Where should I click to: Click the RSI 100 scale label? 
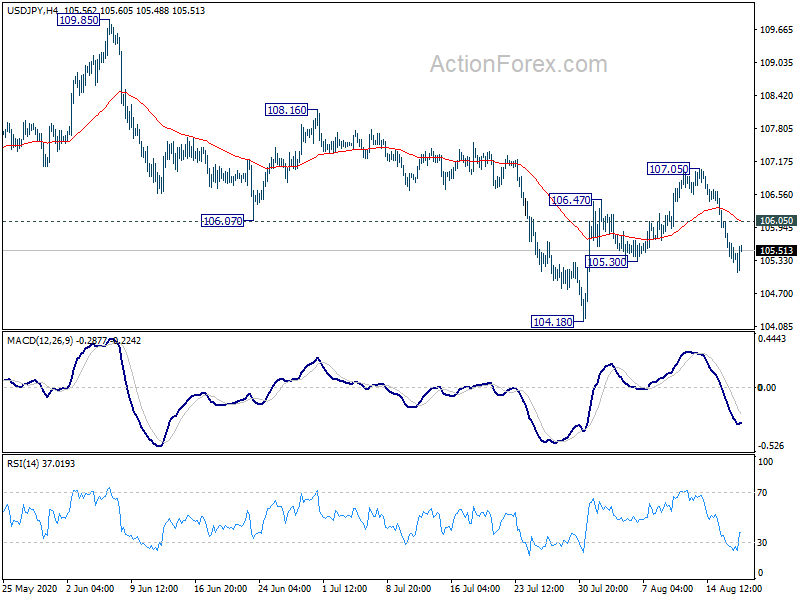point(765,462)
